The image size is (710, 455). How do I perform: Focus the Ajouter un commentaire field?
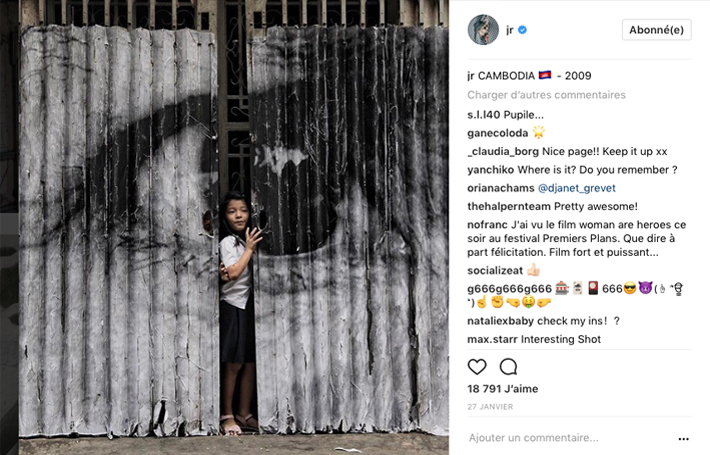pos(571,438)
